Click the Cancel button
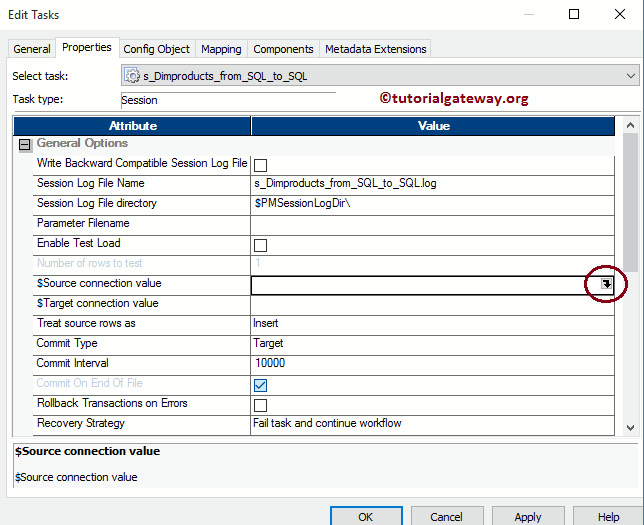 pyautogui.click(x=446, y=516)
